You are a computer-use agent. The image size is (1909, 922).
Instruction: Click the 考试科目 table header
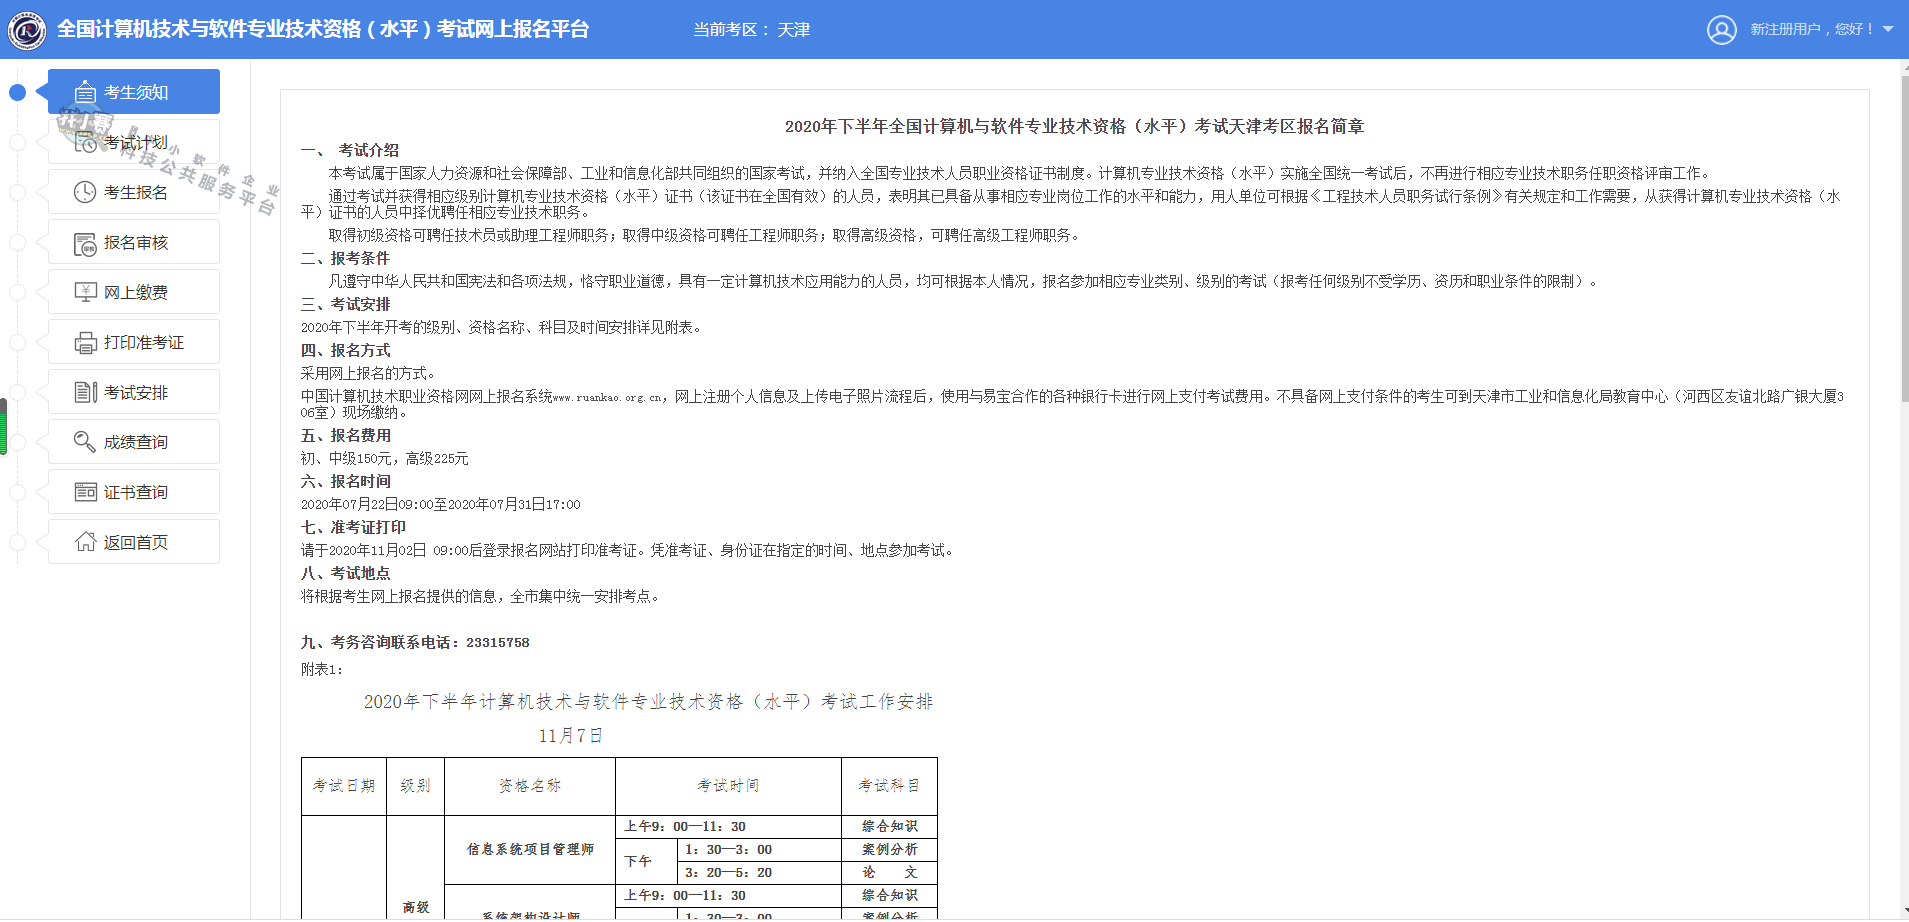(x=889, y=786)
